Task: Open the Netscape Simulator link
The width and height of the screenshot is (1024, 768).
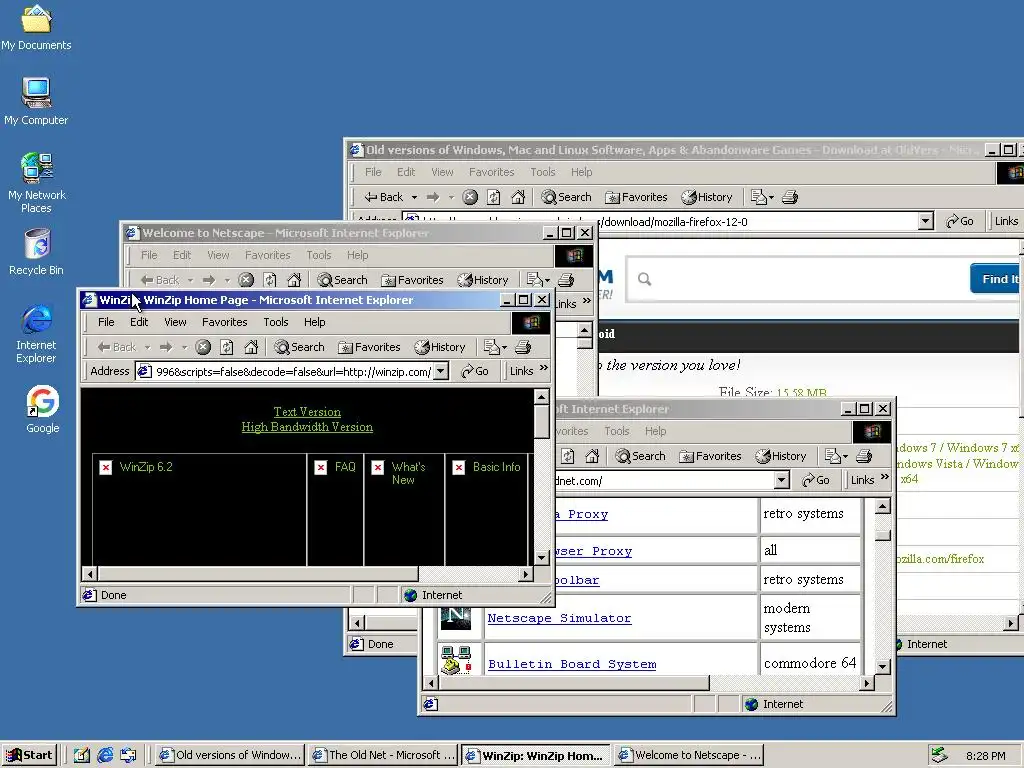Action: [559, 618]
